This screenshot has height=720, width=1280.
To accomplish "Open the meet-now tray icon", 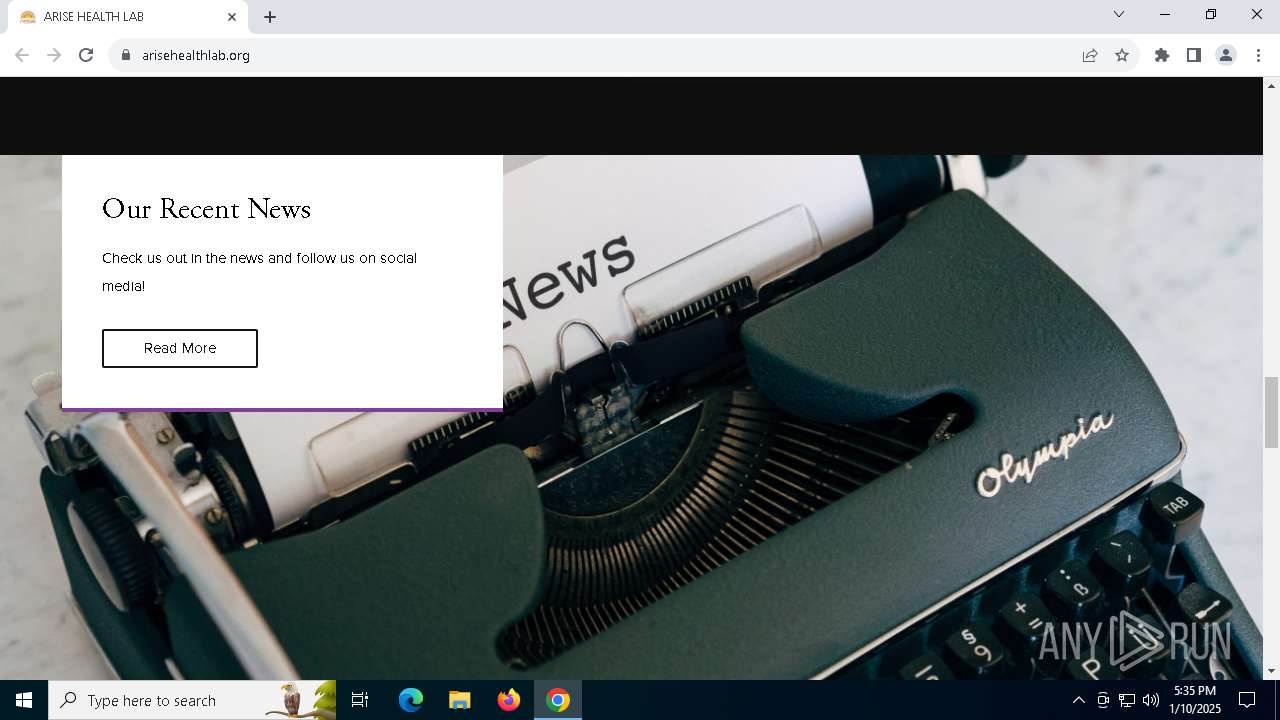I will click(1103, 700).
